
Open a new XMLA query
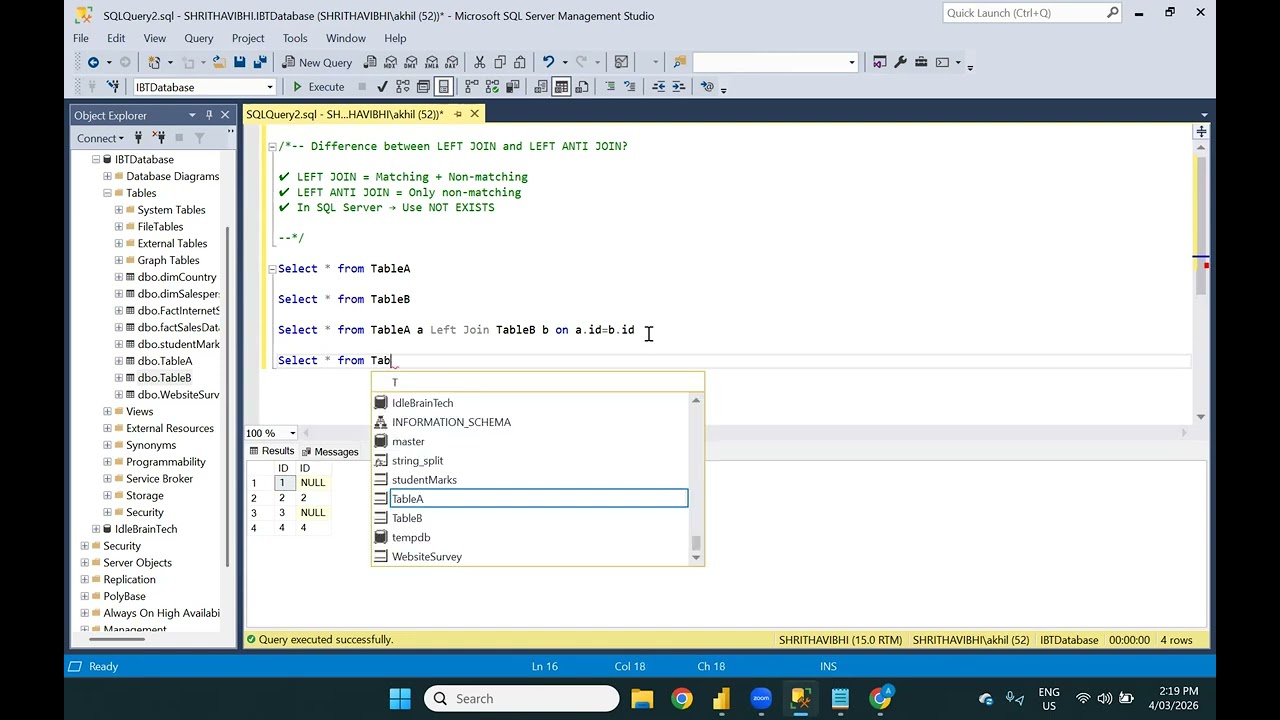[432, 62]
